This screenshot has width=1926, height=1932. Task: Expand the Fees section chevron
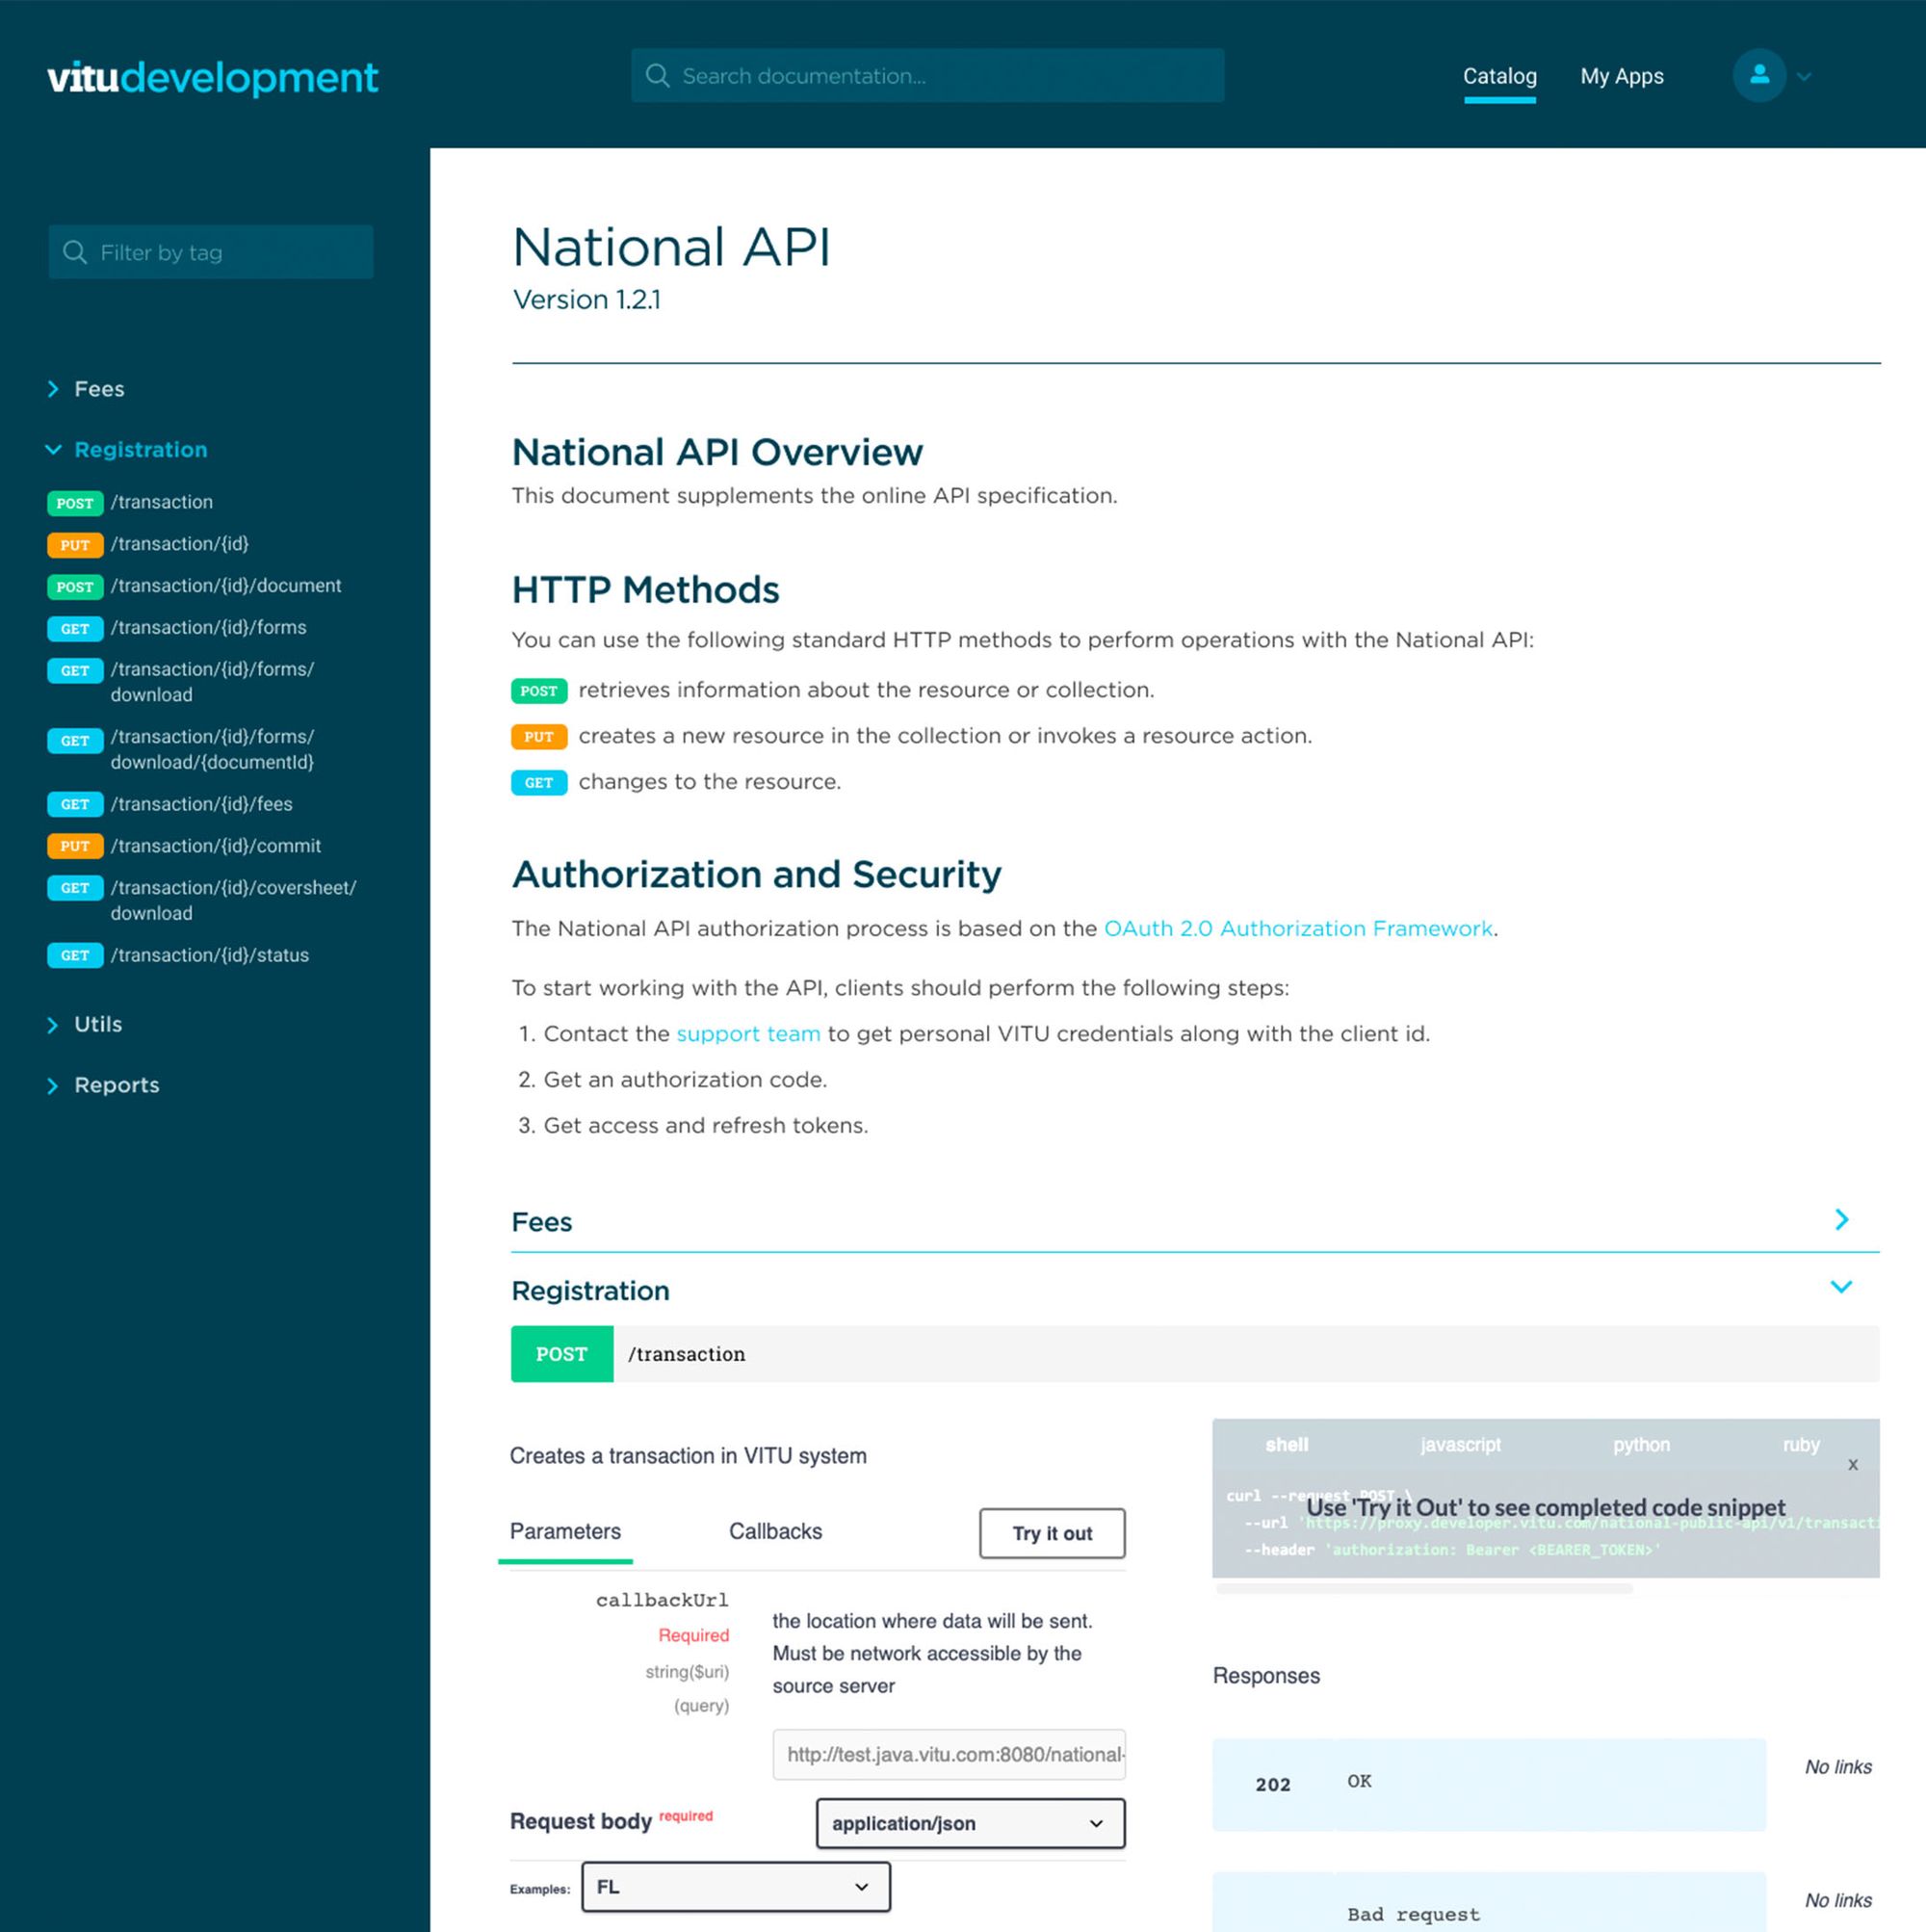click(x=1845, y=1217)
